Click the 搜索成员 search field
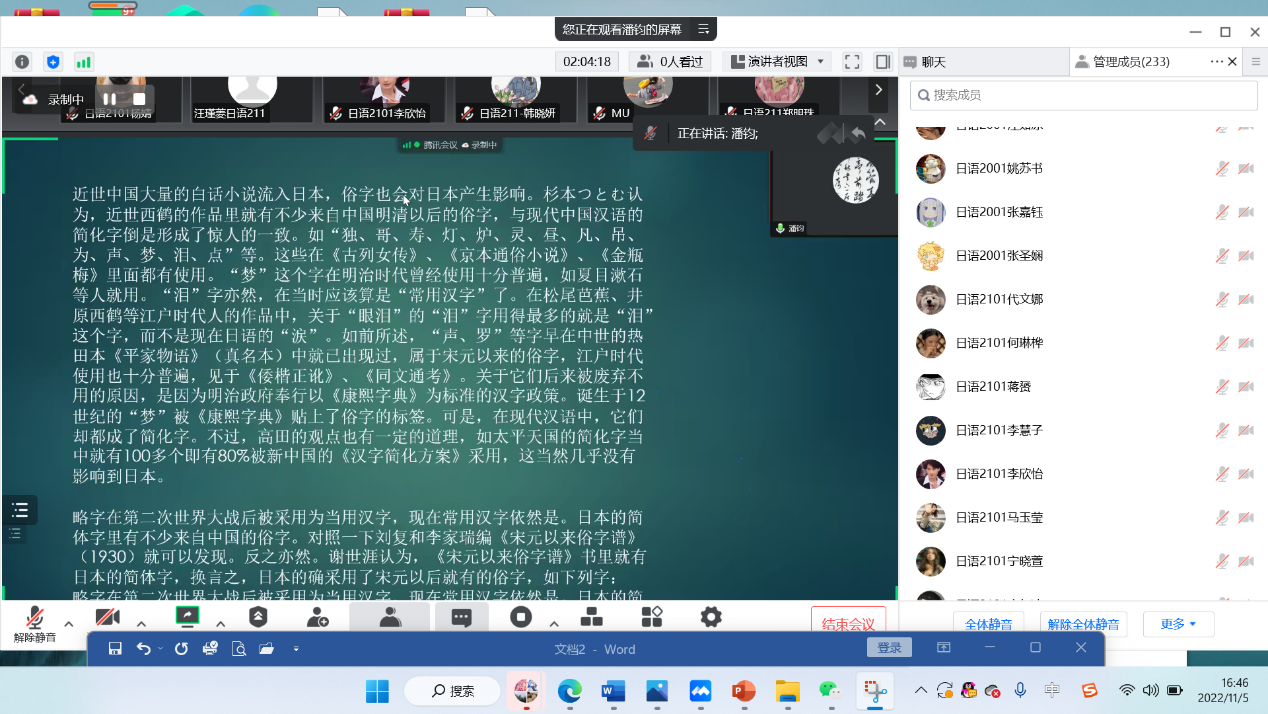1268x714 pixels. (x=1083, y=95)
